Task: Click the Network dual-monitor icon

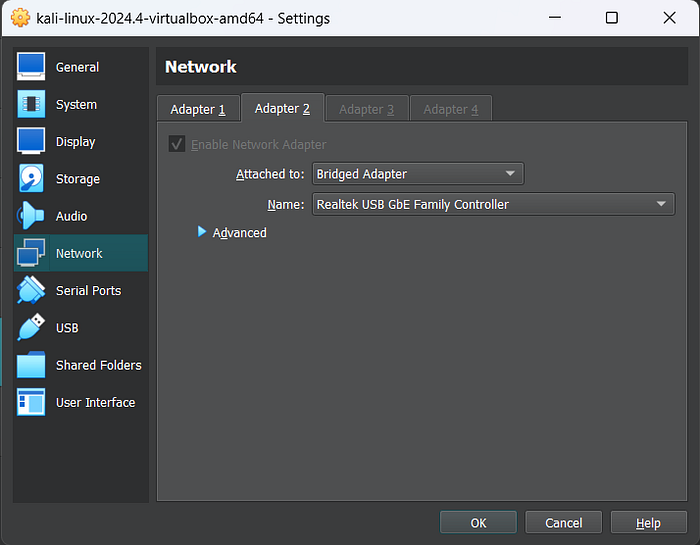Action: 31,253
